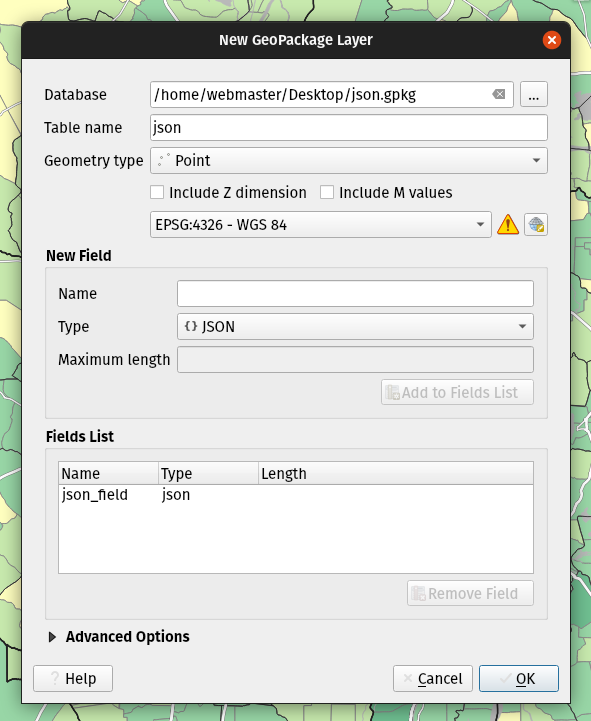The image size is (591, 721).
Task: Close the New GeoPackage Layer dialog
Action: click(x=551, y=40)
